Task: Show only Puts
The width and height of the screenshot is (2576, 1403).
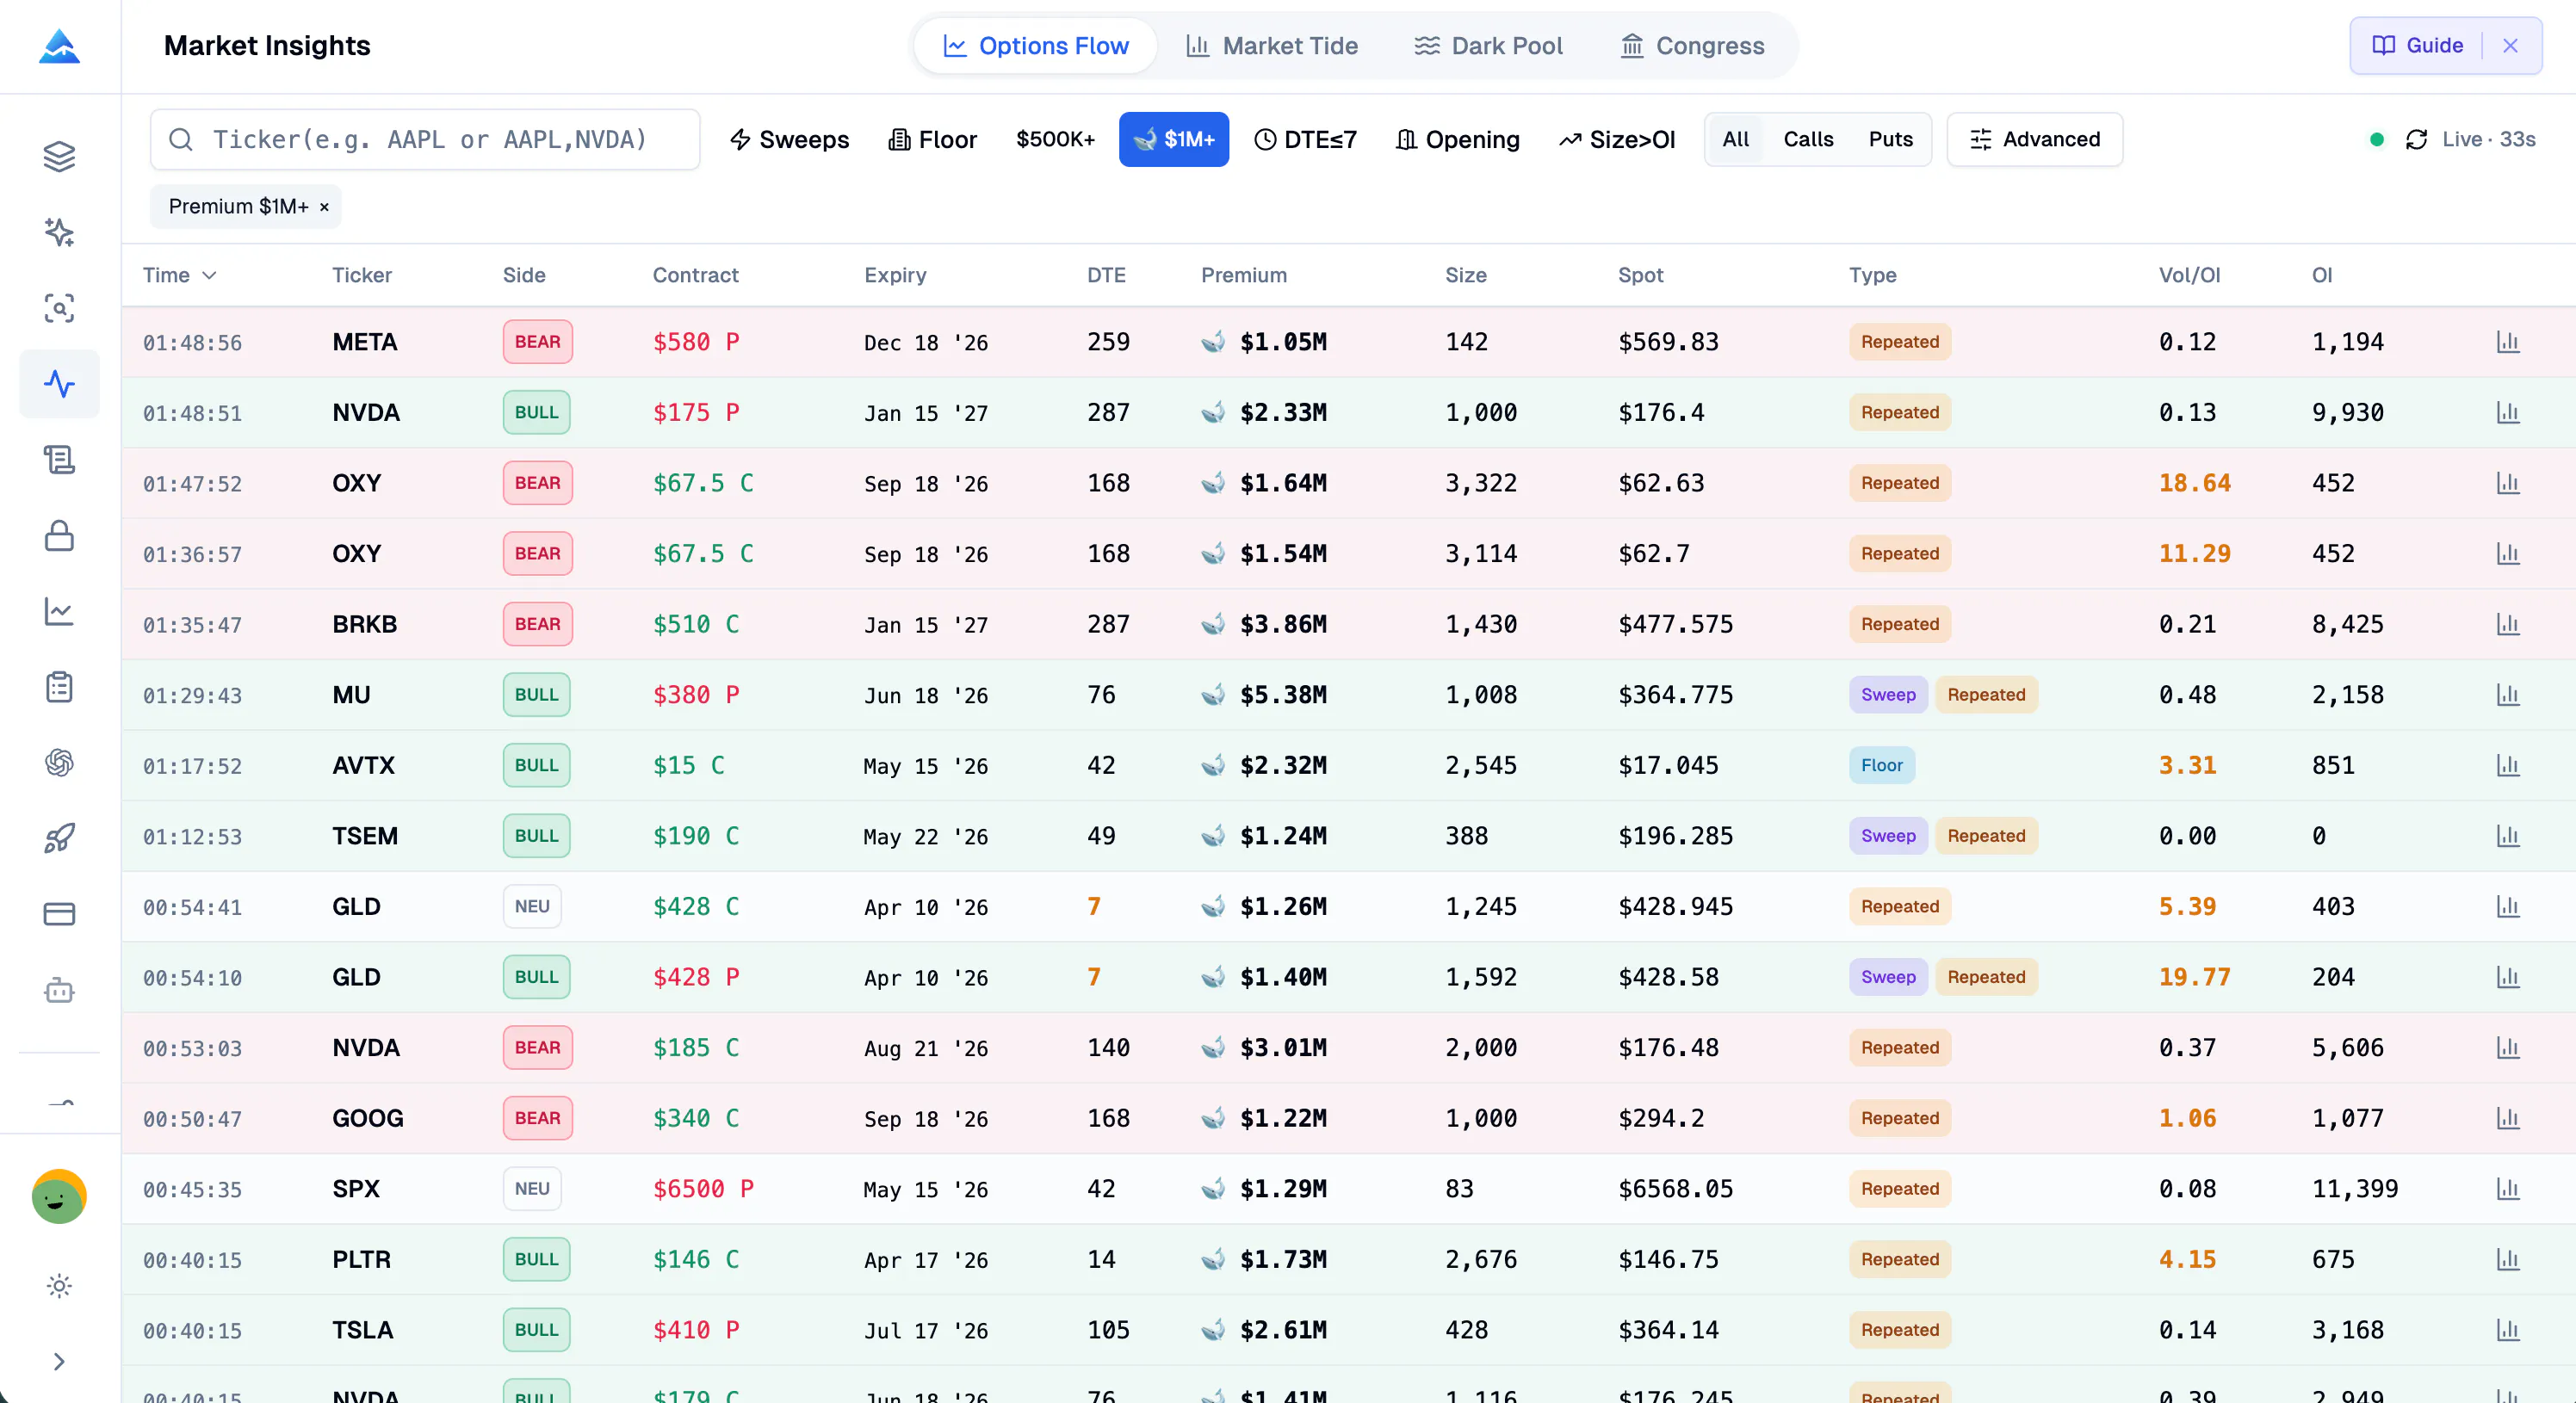Action: [x=1890, y=139]
